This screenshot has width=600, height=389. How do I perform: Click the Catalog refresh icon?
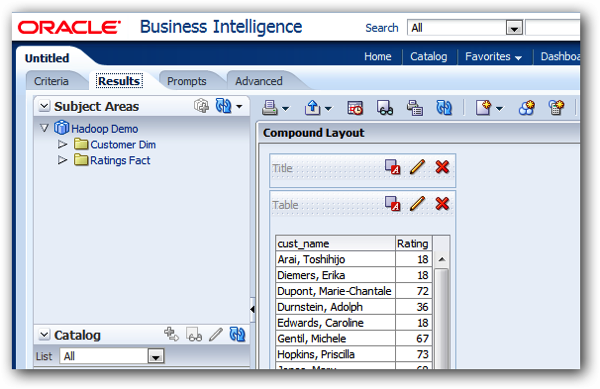point(237,334)
